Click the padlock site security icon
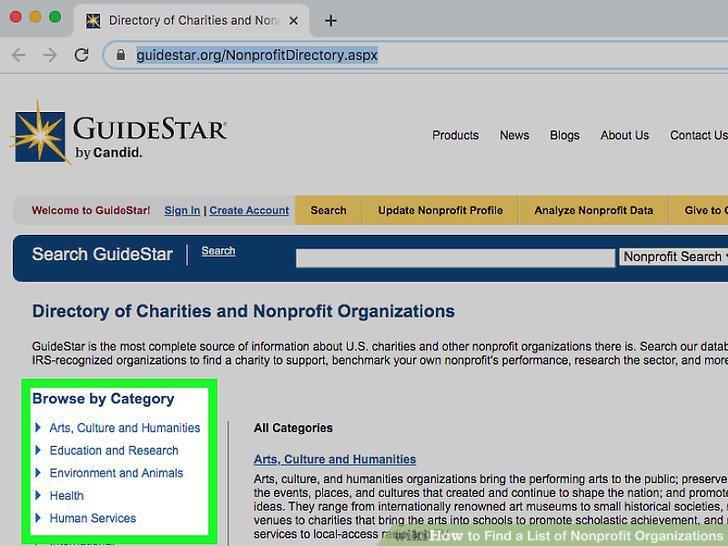Image resolution: width=728 pixels, height=546 pixels. tap(121, 55)
